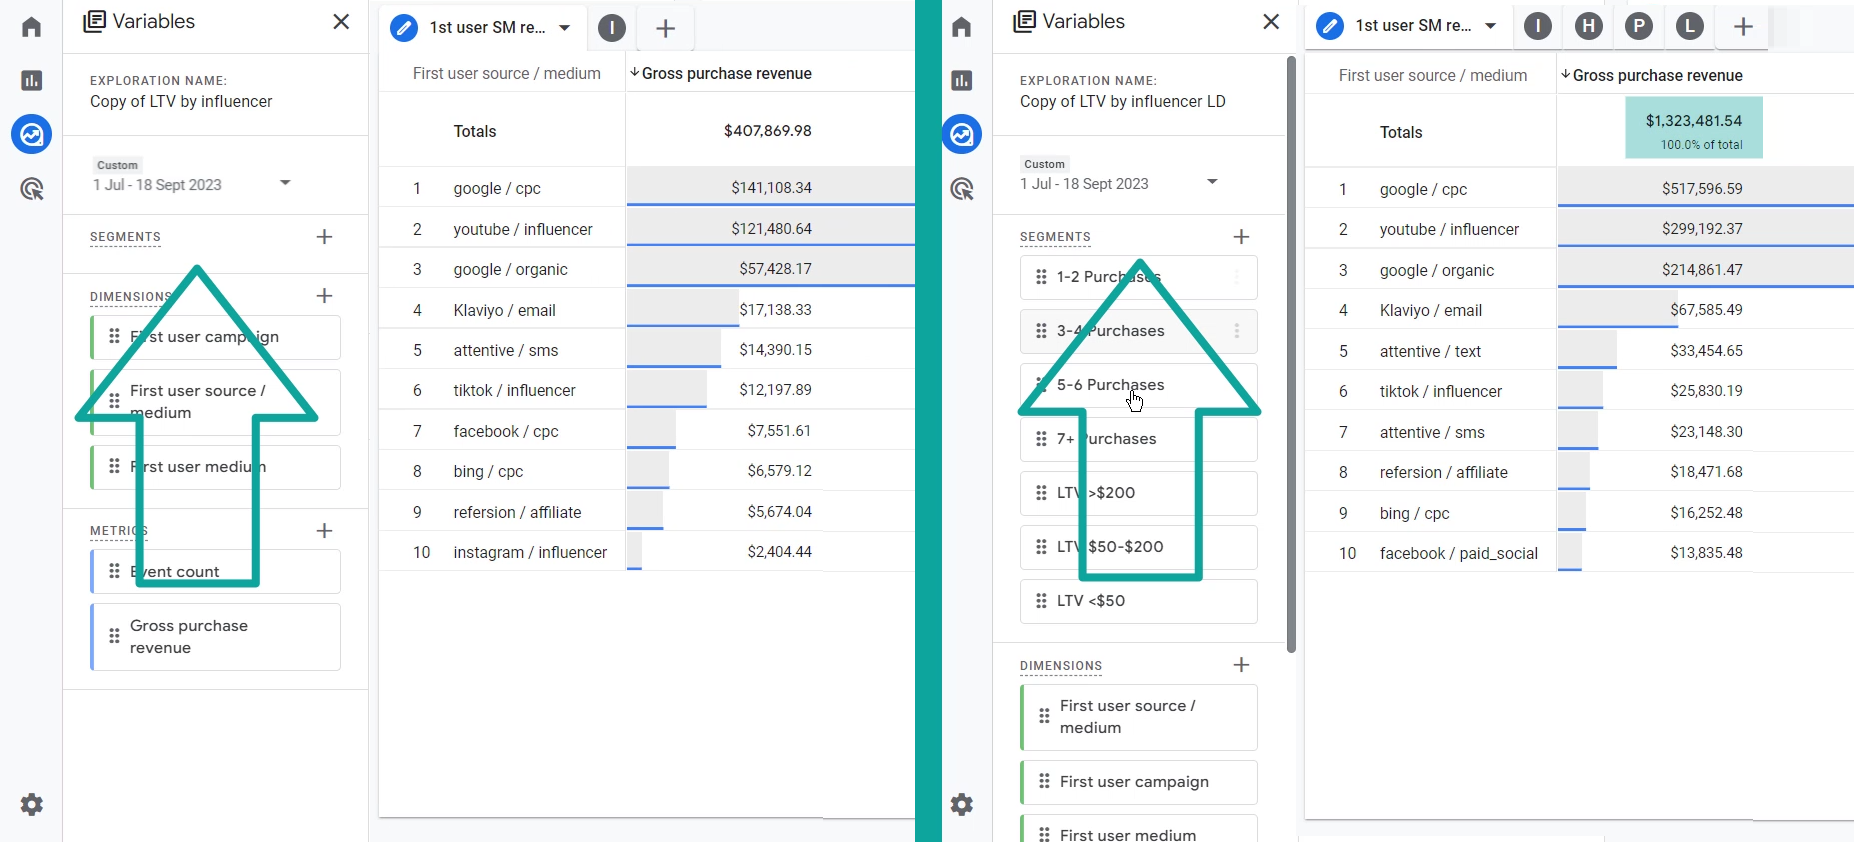This screenshot has width=1854, height=842.
Task: Click pencil edit icon on left tab
Action: click(404, 28)
